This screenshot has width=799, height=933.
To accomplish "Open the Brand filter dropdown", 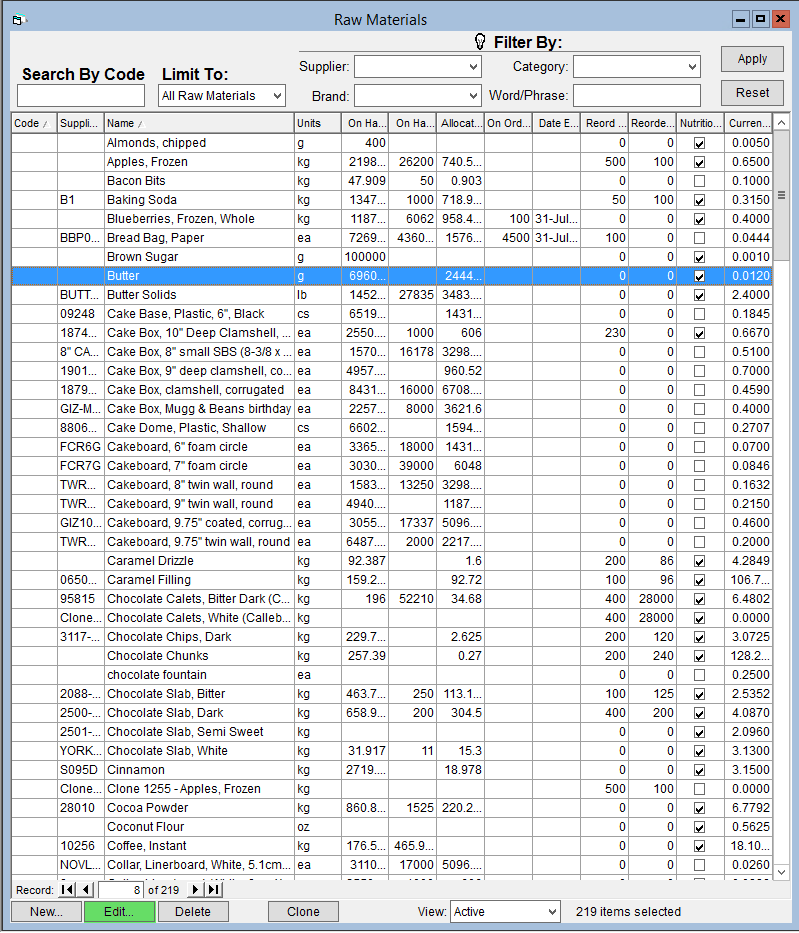I will click(x=474, y=95).
